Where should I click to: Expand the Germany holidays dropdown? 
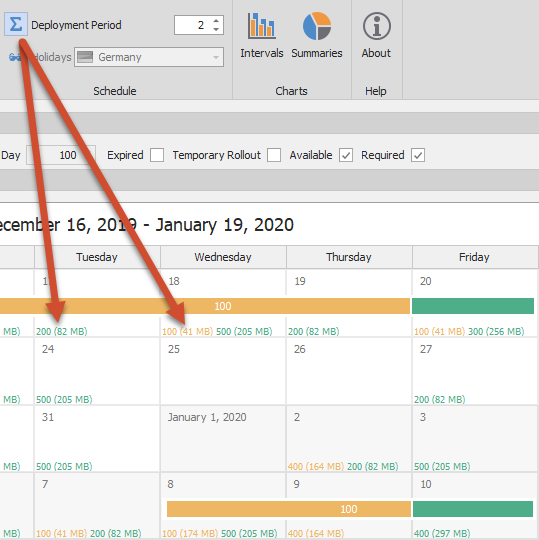coord(216,57)
